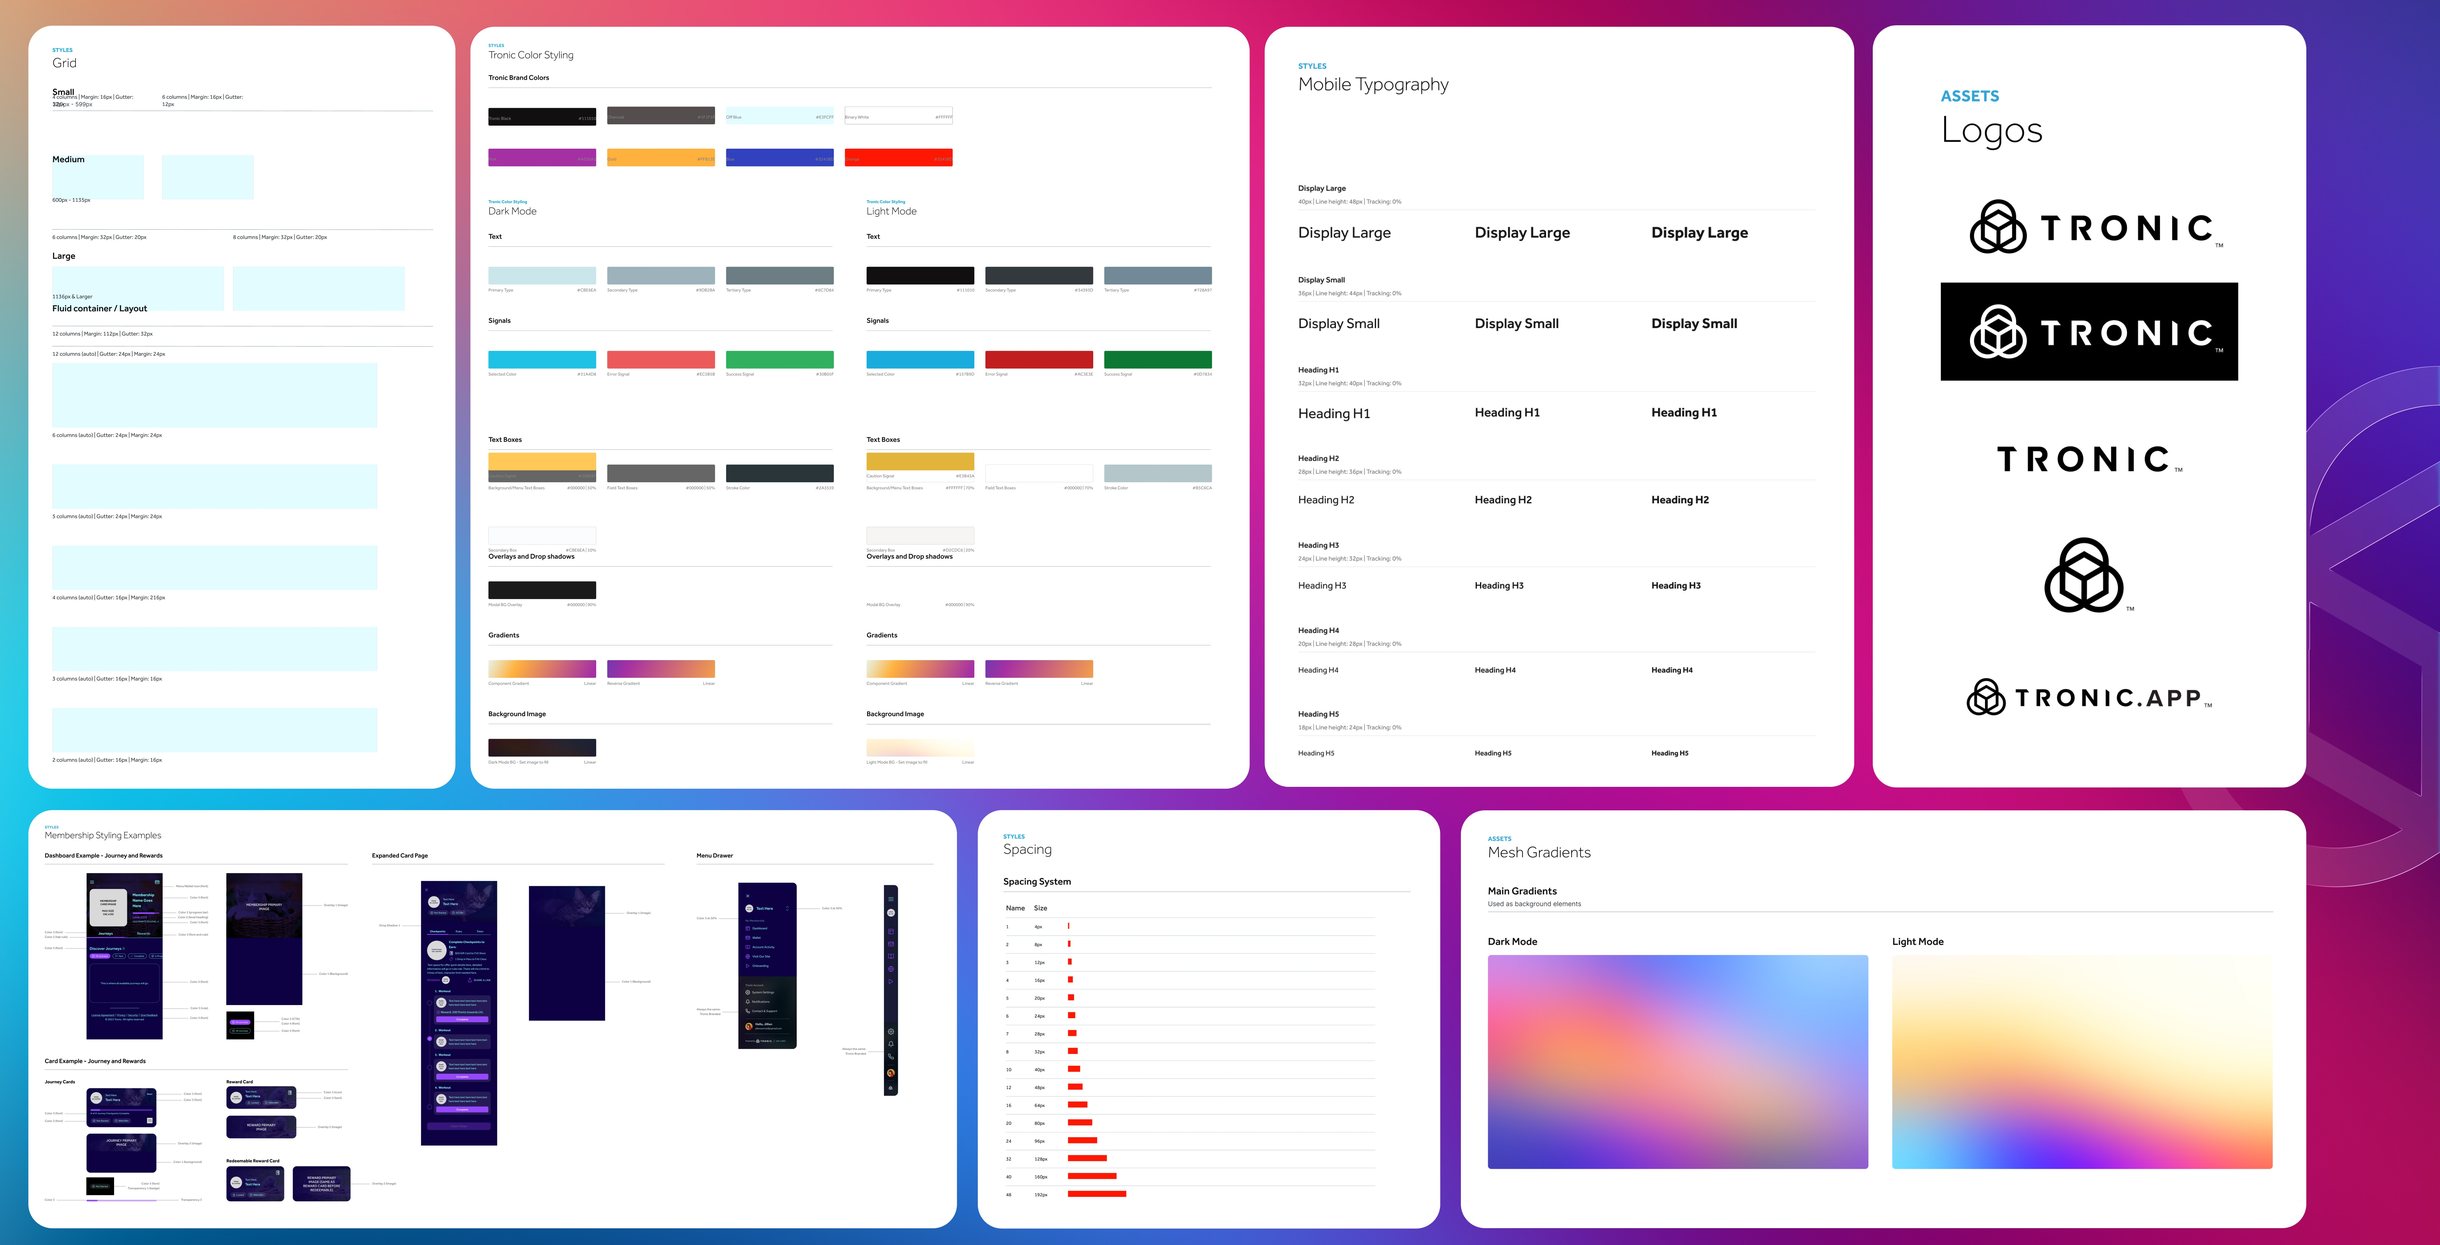Select the Light Mode Reverse Gradient swatch
2440x1245 pixels.
pyautogui.click(x=1039, y=669)
